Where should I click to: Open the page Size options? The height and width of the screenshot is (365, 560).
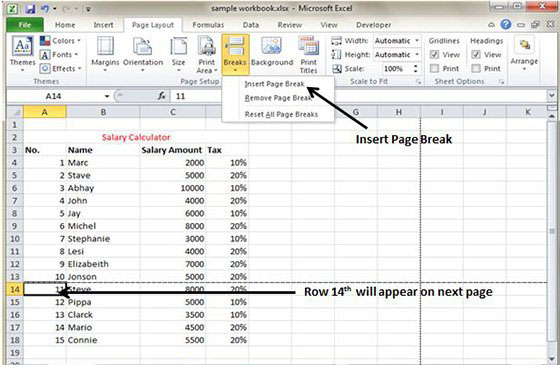point(178,54)
